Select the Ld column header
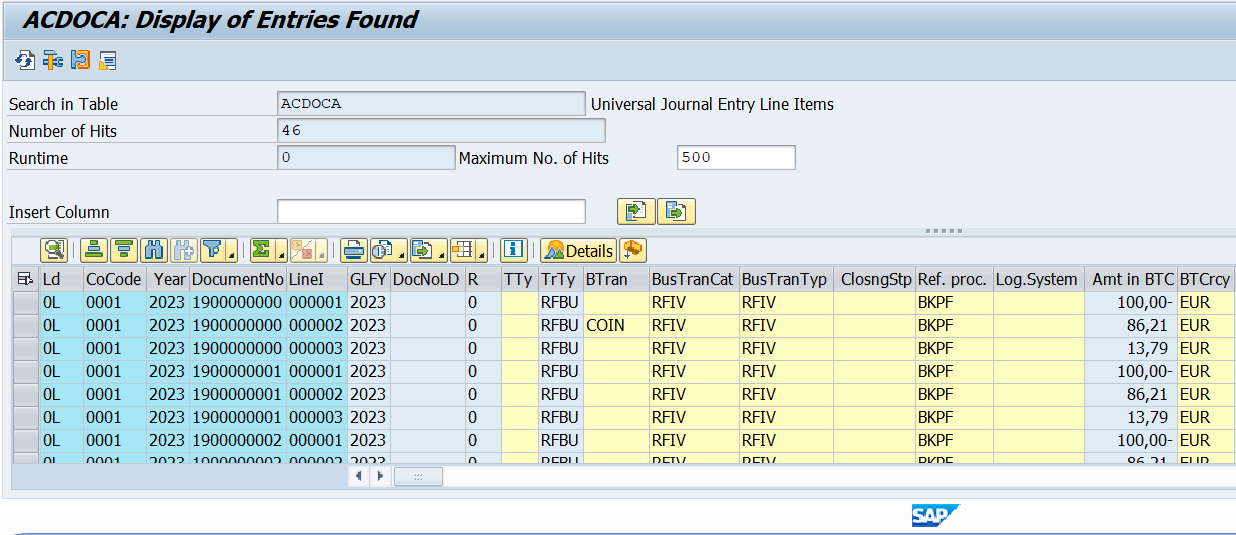The height and width of the screenshot is (535, 1236). pyautogui.click(x=60, y=279)
